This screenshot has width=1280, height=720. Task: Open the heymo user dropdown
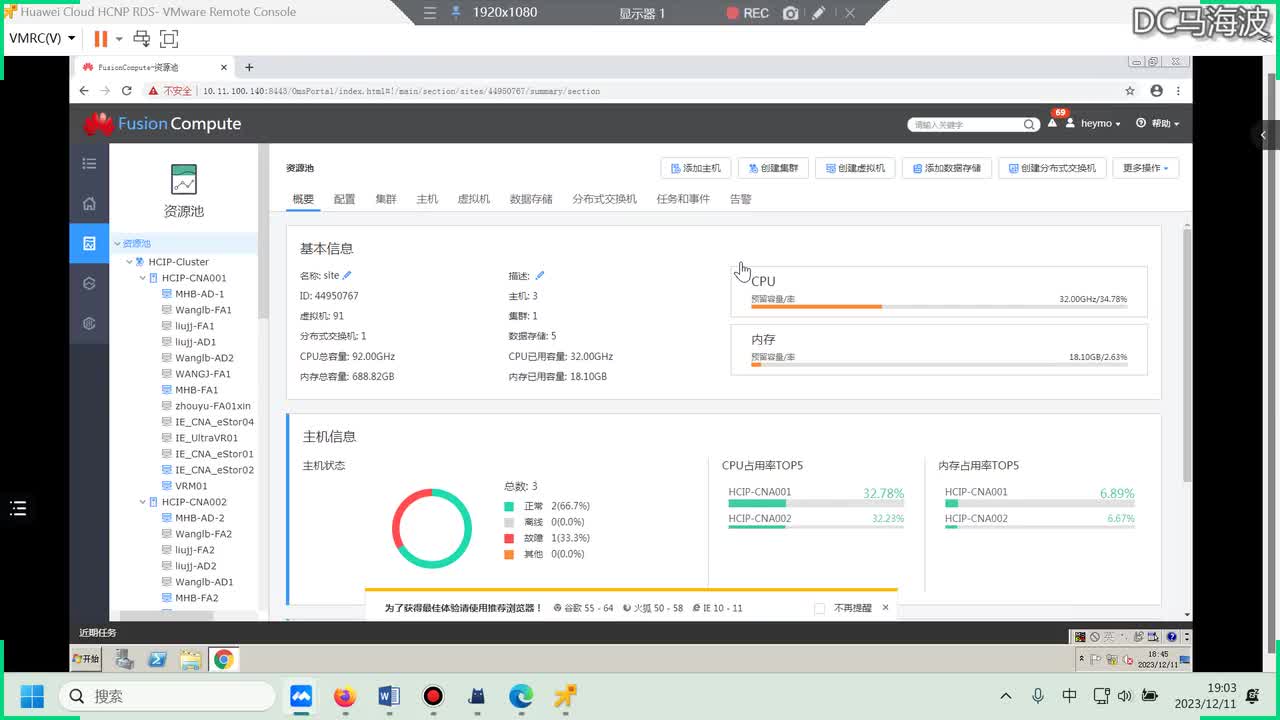(1093, 124)
